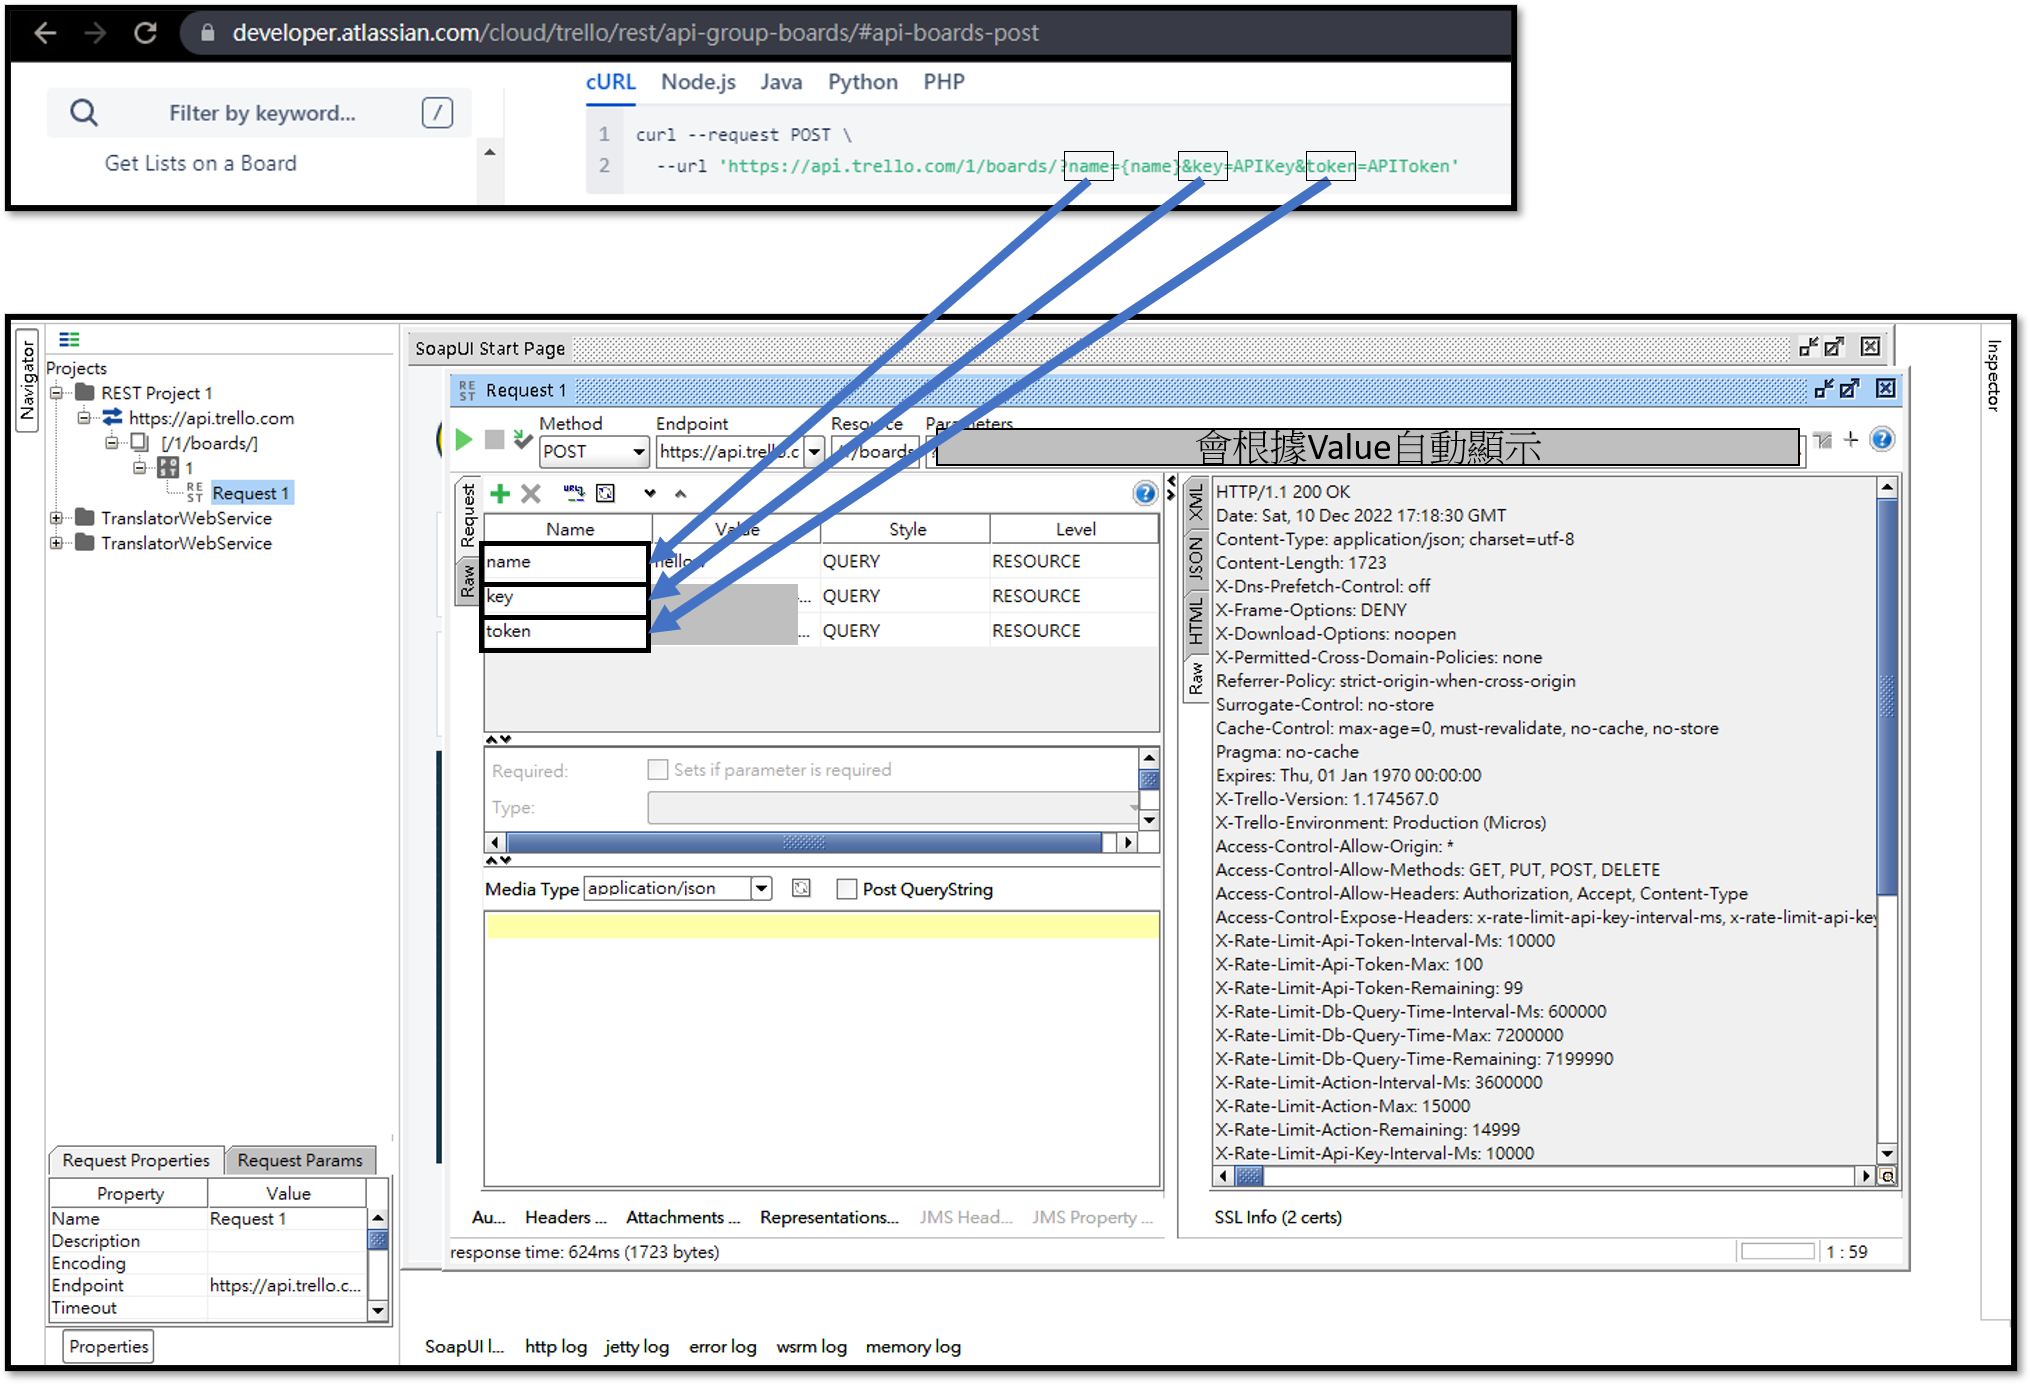The width and height of the screenshot is (2030, 1384).
Task: Open the http log panel
Action: [555, 1346]
